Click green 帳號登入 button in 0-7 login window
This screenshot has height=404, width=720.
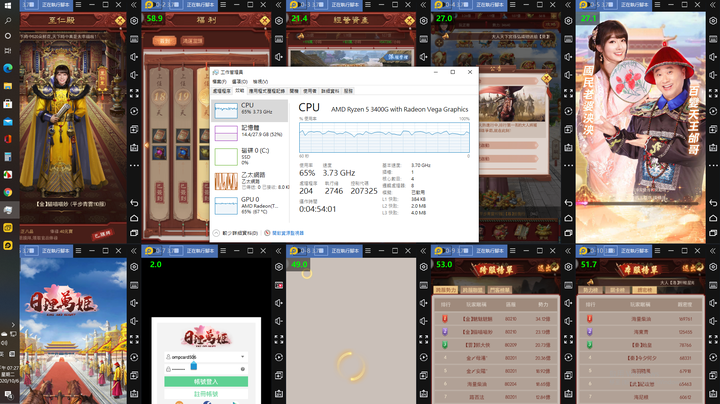[206, 382]
